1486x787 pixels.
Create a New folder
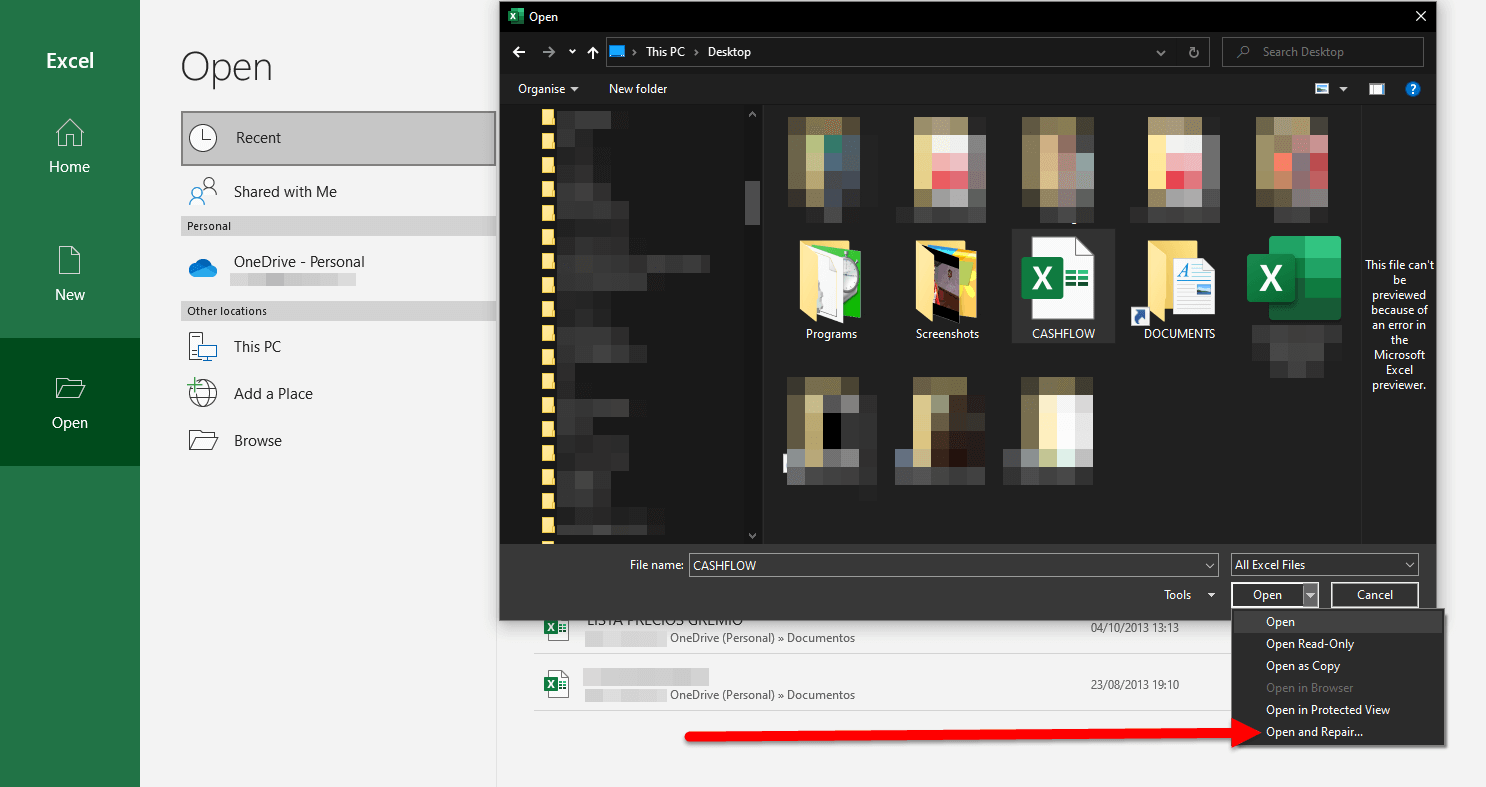coord(638,89)
